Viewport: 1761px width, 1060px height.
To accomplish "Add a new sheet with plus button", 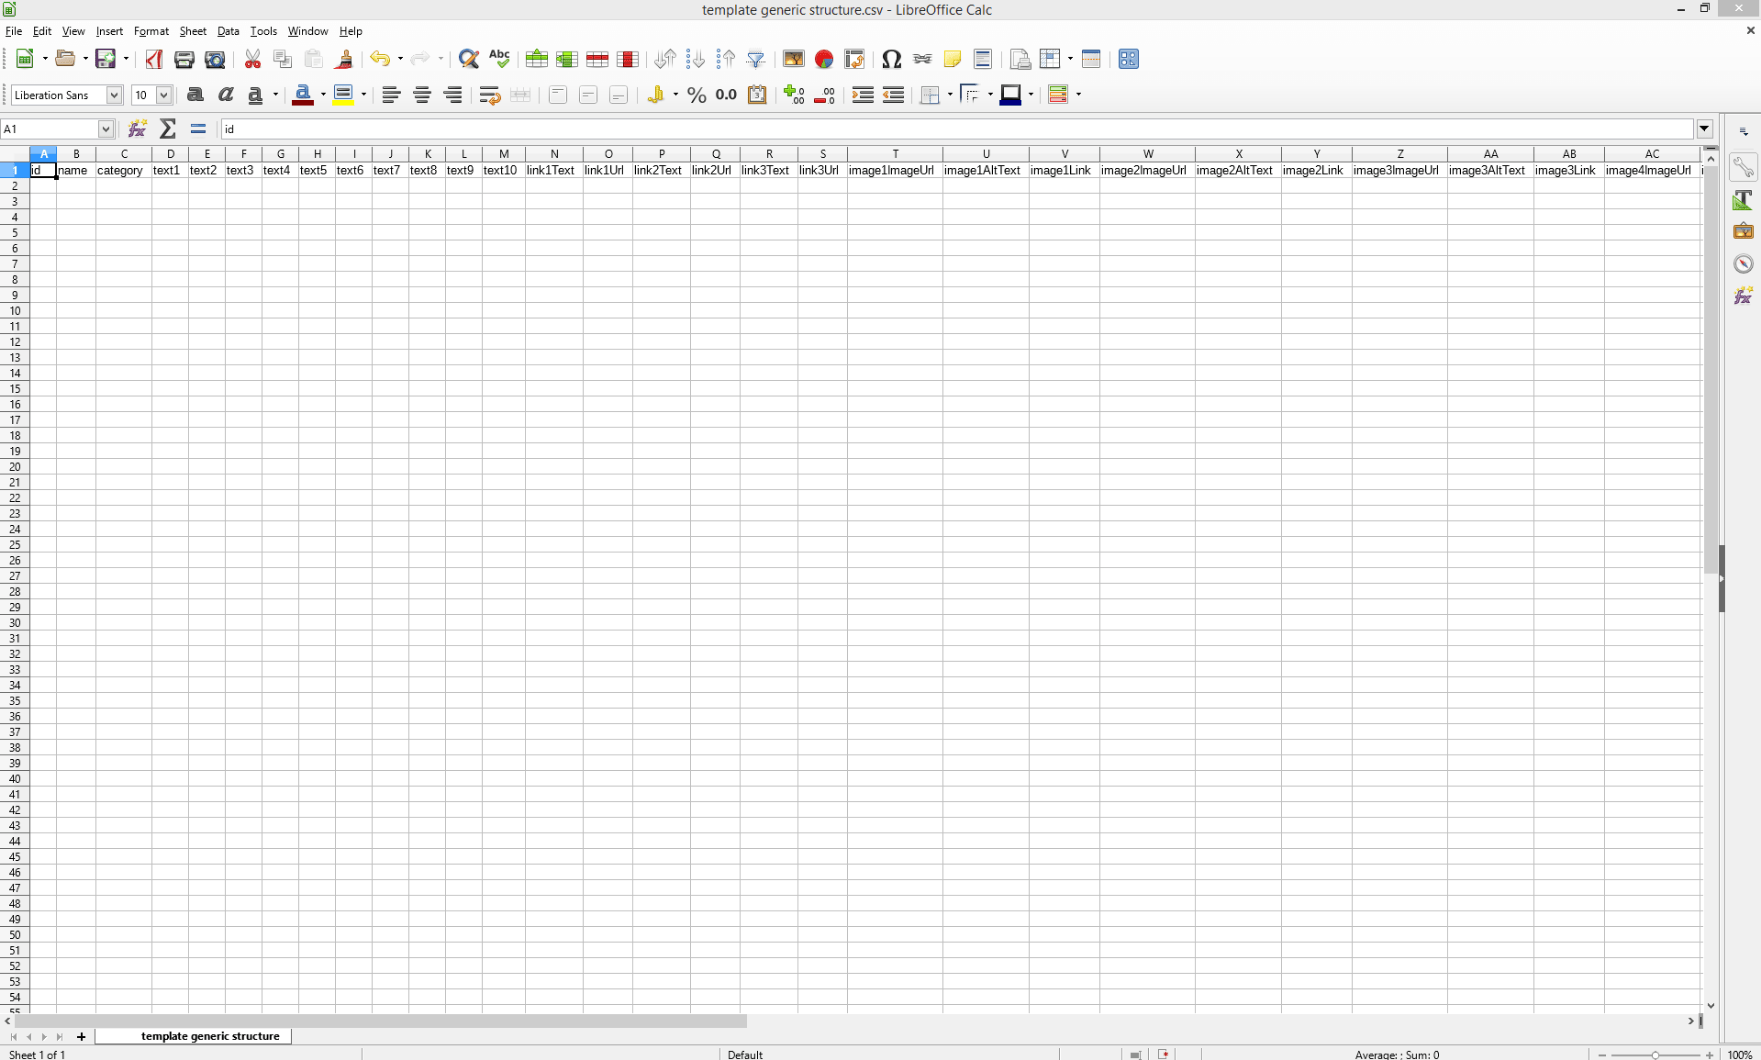I will click(x=81, y=1037).
